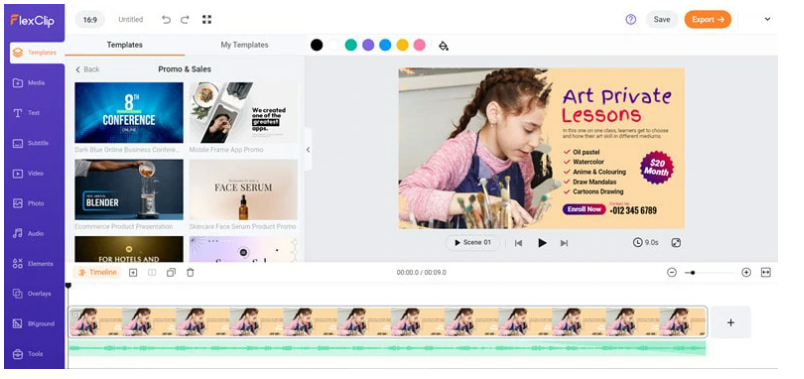This screenshot has width=804, height=379.
Task: Zoom out the timeline with minus icon
Action: pos(672,272)
